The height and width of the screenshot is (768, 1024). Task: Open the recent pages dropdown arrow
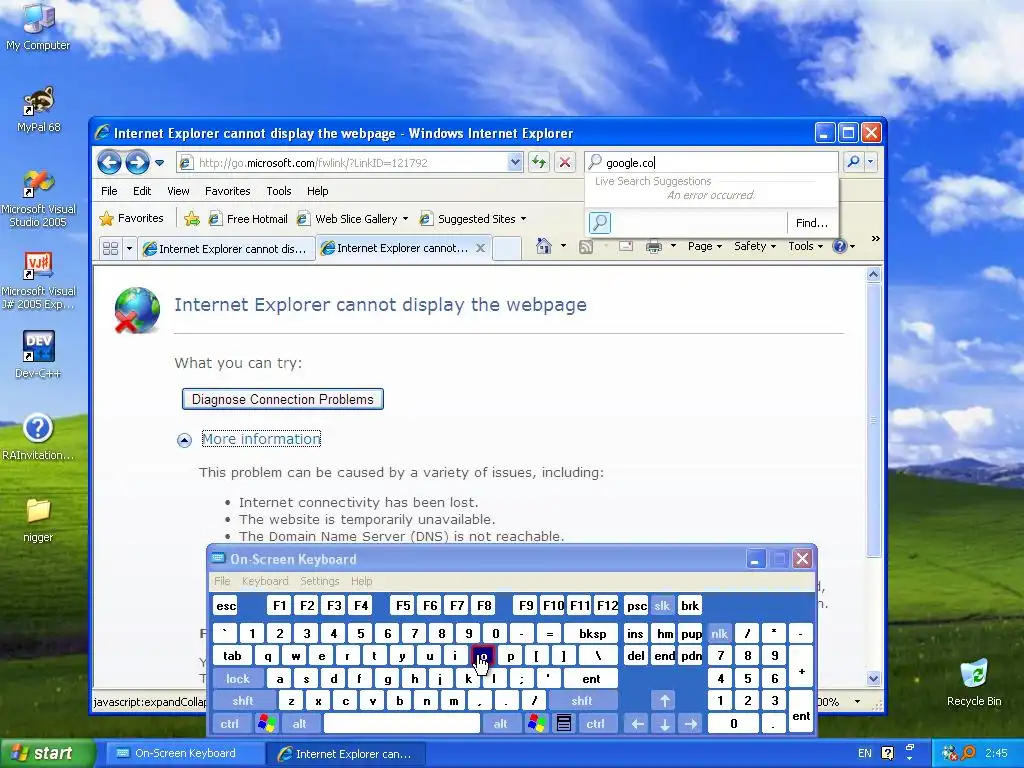[x=160, y=163]
